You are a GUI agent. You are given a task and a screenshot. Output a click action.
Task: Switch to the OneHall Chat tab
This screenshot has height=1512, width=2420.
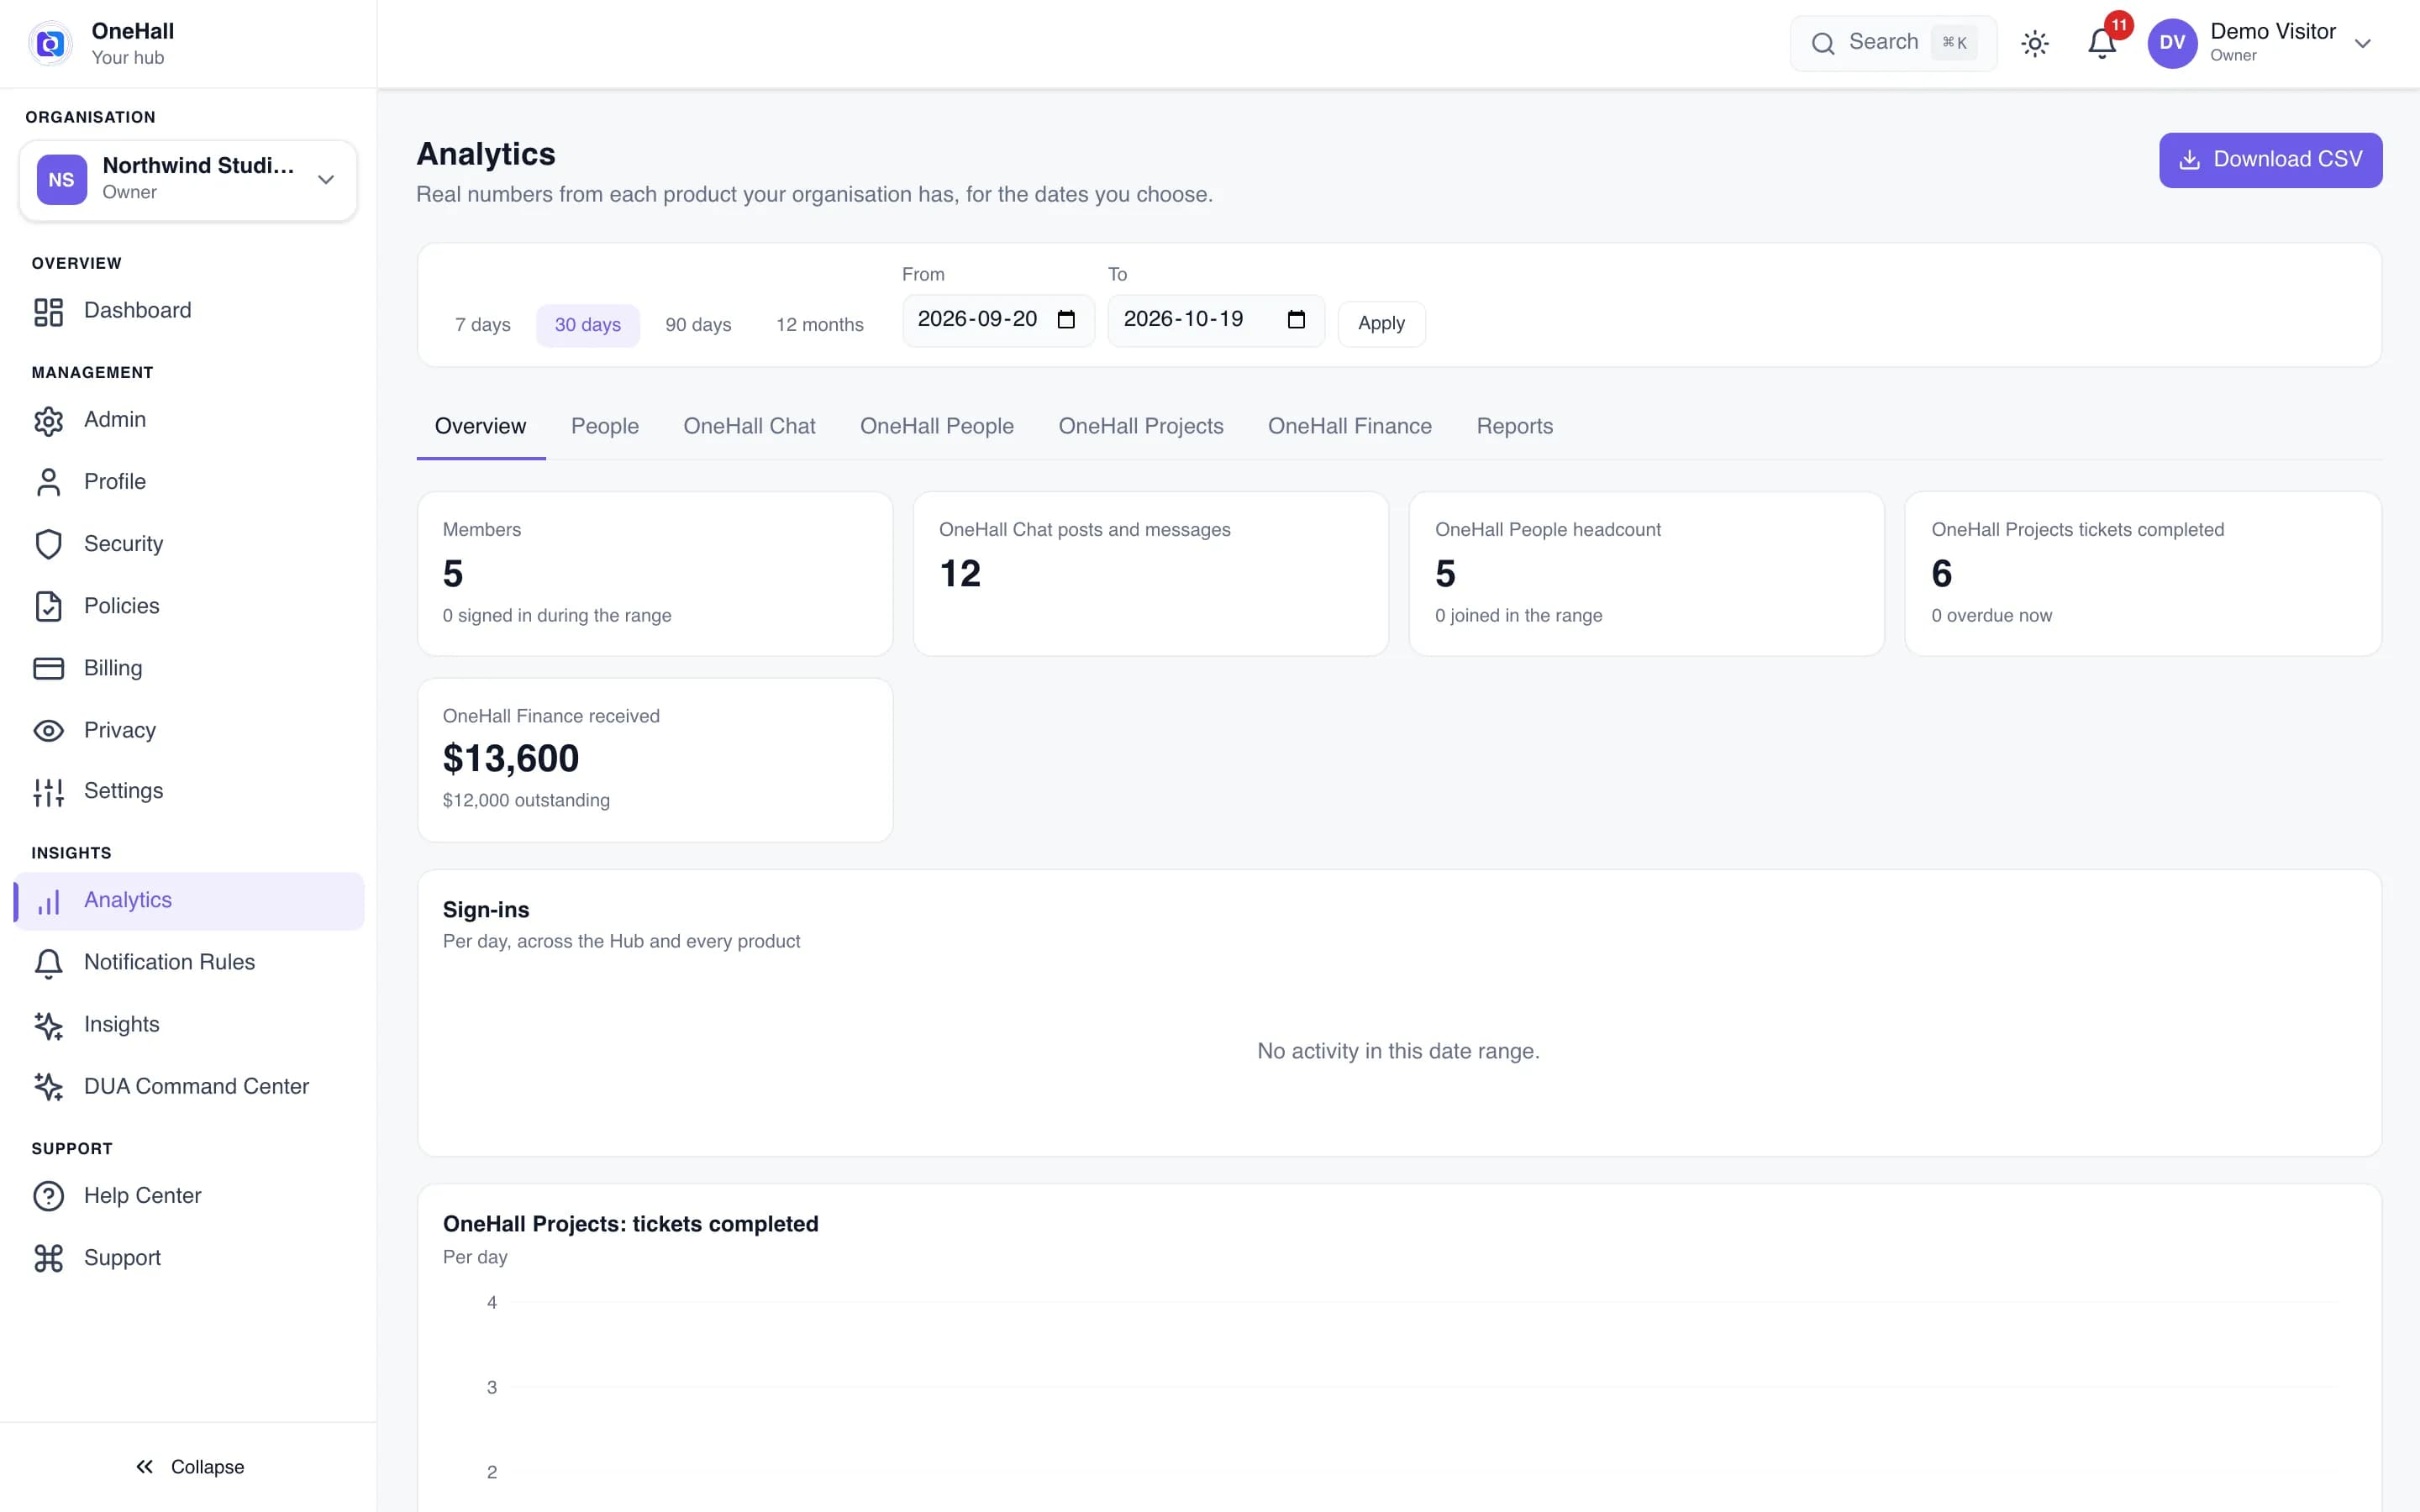coord(749,427)
